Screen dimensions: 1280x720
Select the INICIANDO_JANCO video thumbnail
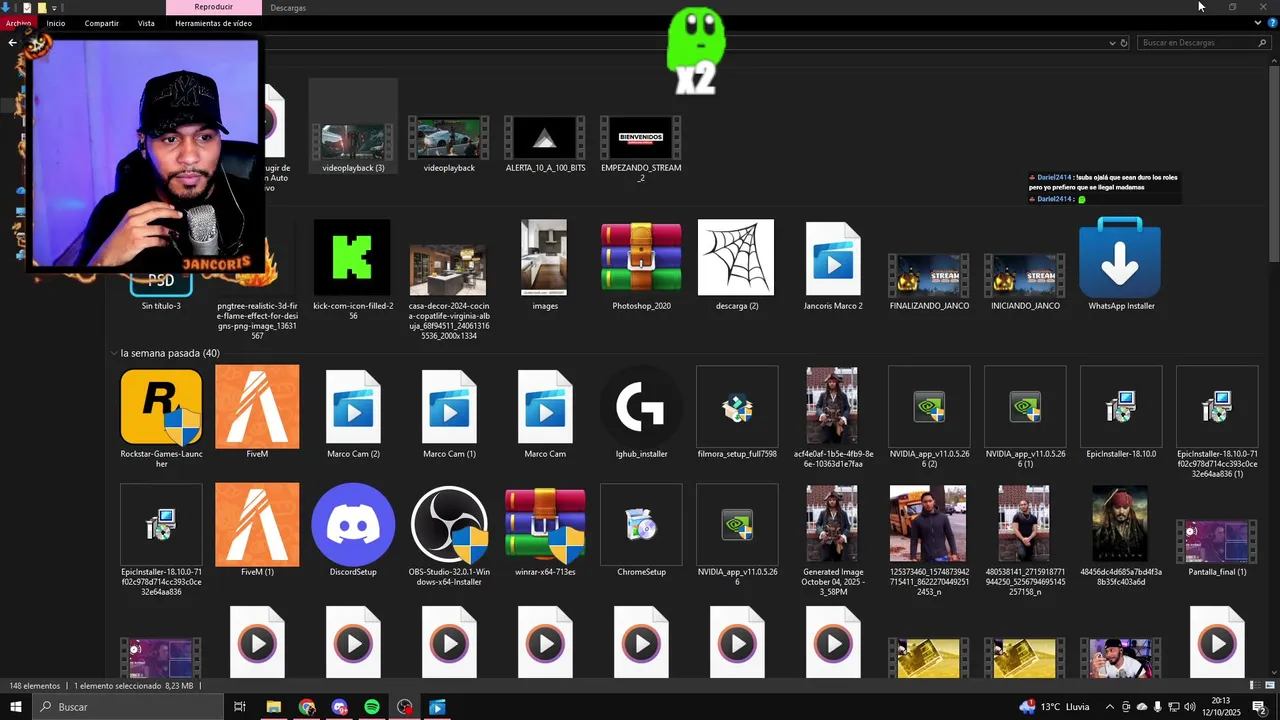1025,276
